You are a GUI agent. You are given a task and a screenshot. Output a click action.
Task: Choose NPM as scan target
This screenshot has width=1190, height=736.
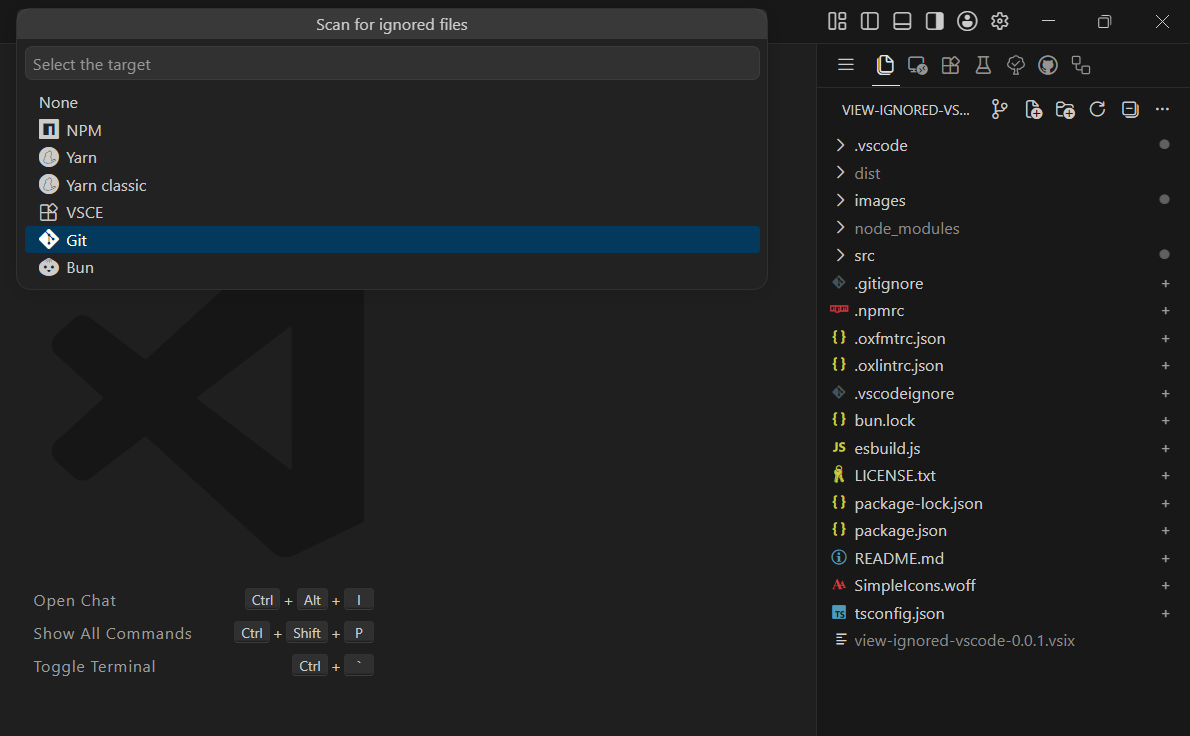click(392, 130)
